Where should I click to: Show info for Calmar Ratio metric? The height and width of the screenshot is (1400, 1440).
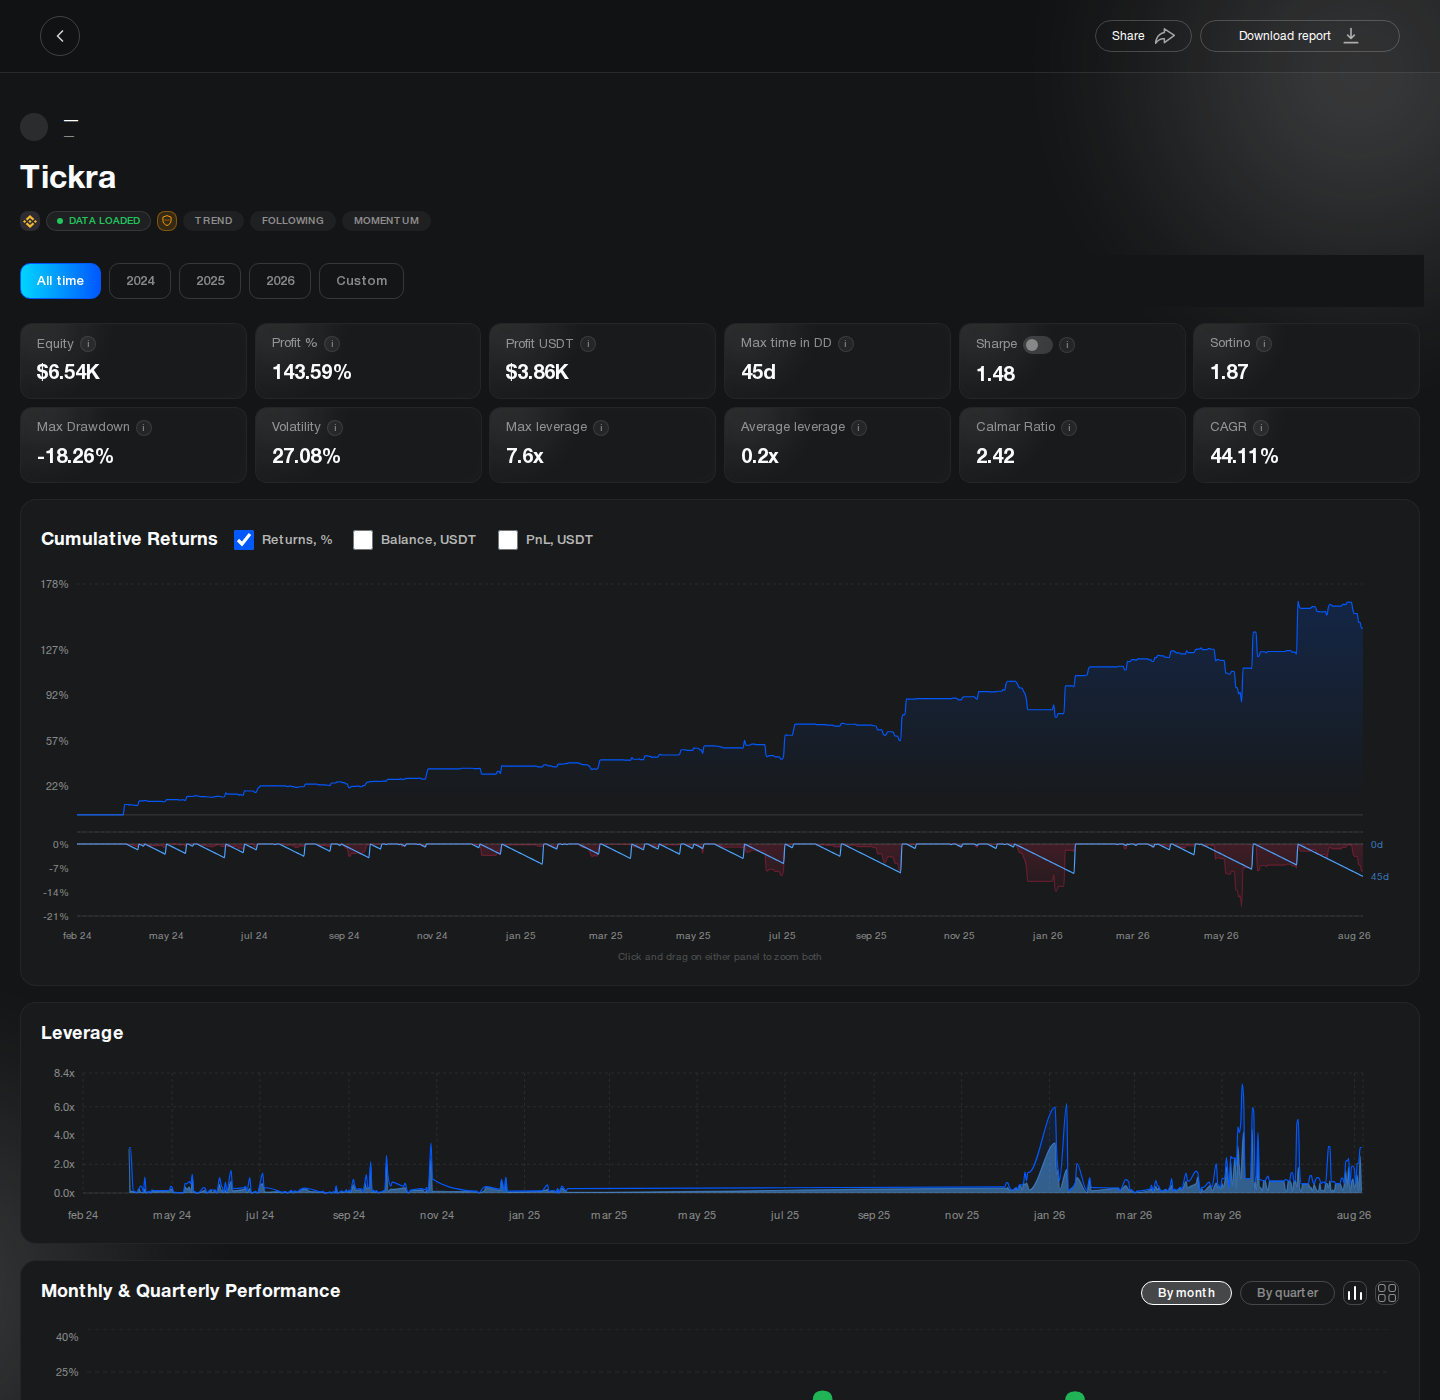[x=1069, y=428]
